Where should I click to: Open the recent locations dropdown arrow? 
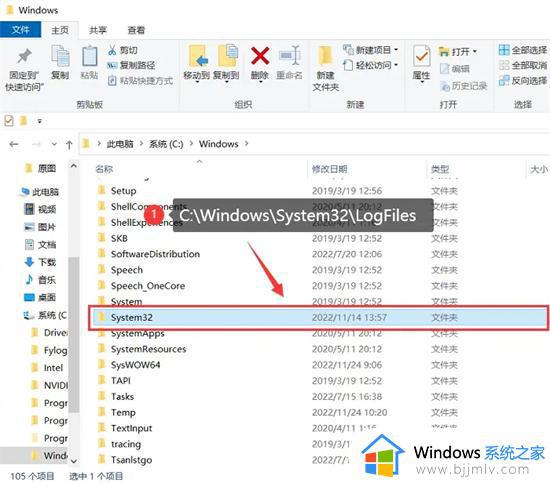pos(54,144)
